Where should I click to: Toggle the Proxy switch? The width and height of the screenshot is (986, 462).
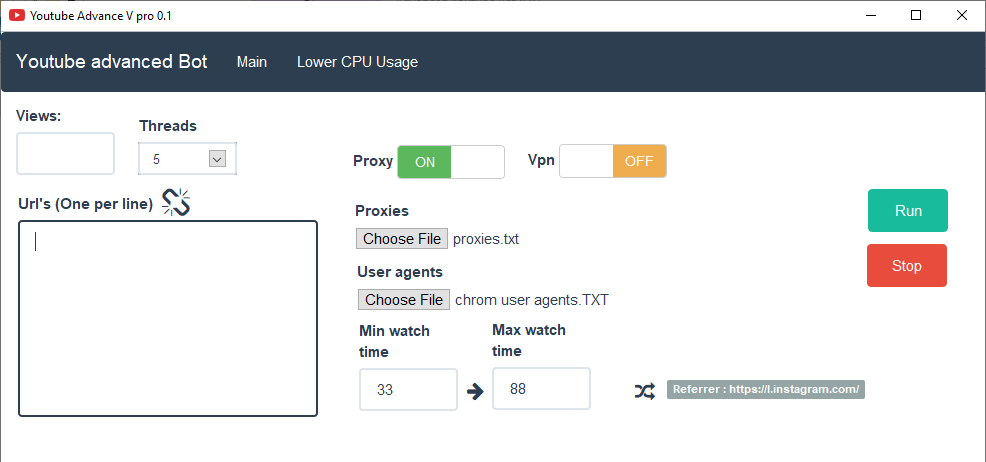pos(451,162)
